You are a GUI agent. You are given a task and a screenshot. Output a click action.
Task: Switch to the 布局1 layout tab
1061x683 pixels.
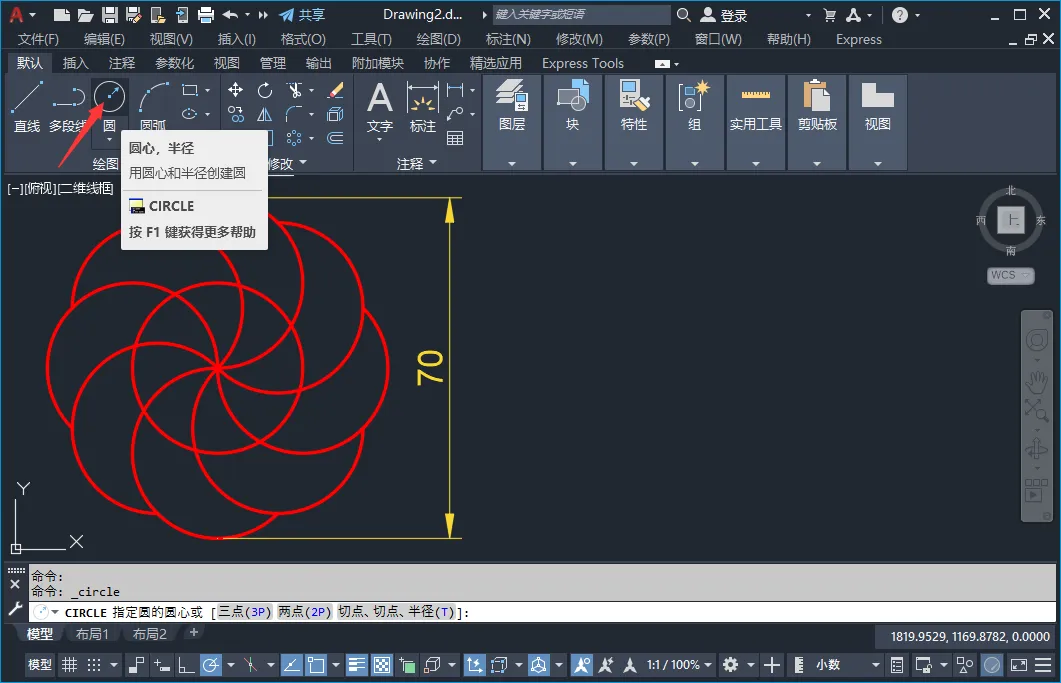point(92,634)
